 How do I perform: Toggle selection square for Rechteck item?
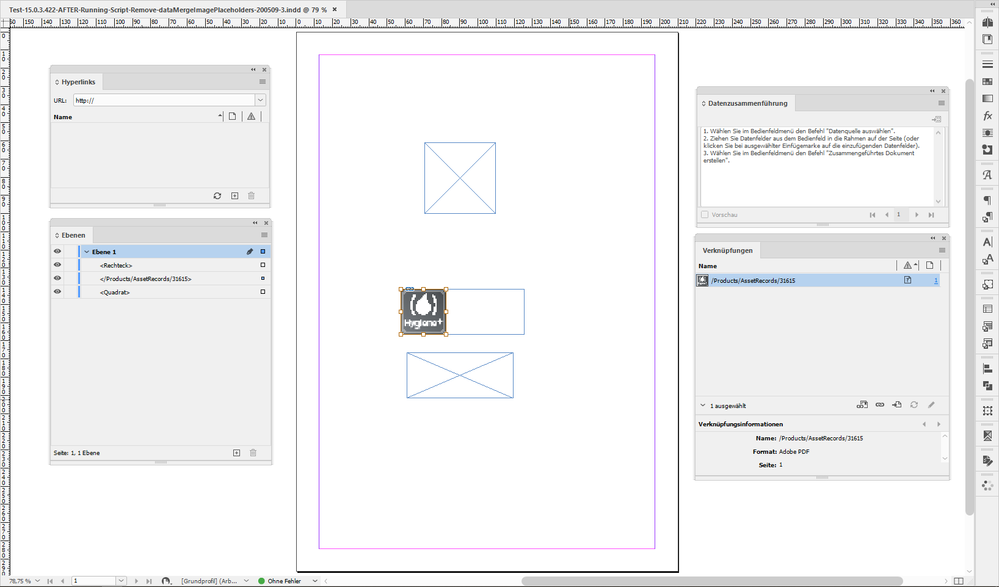pyautogui.click(x=262, y=265)
